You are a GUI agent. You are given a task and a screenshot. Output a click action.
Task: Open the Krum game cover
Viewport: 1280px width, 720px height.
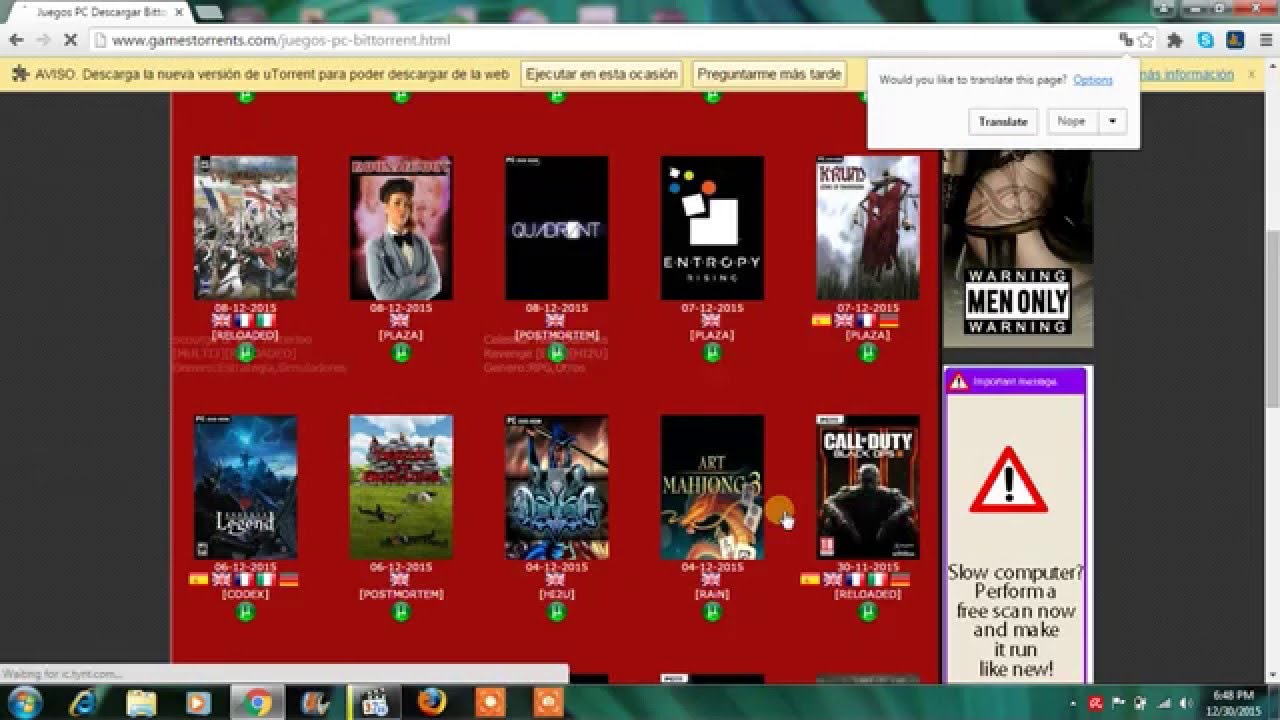tap(868, 228)
